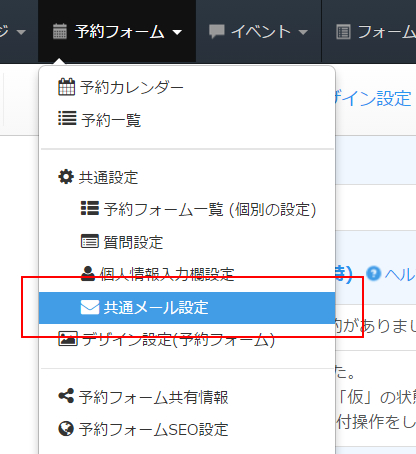The image size is (416, 454).
Task: Click the list icon beside 予約一覧
Action: (x=67, y=118)
